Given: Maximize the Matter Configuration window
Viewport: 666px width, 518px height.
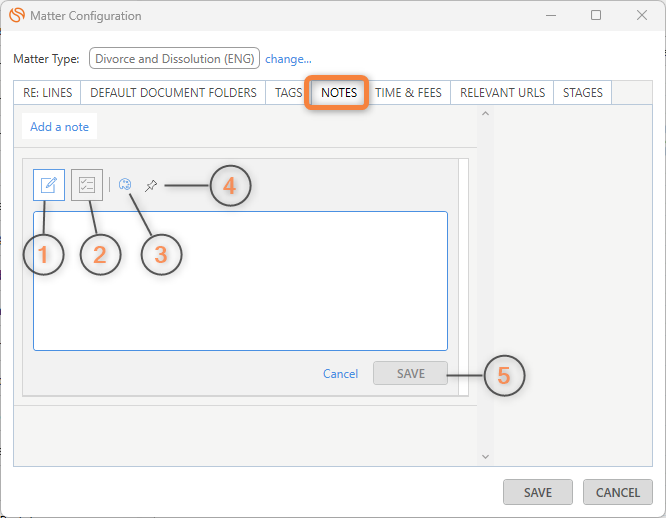Looking at the screenshot, I should click(596, 16).
